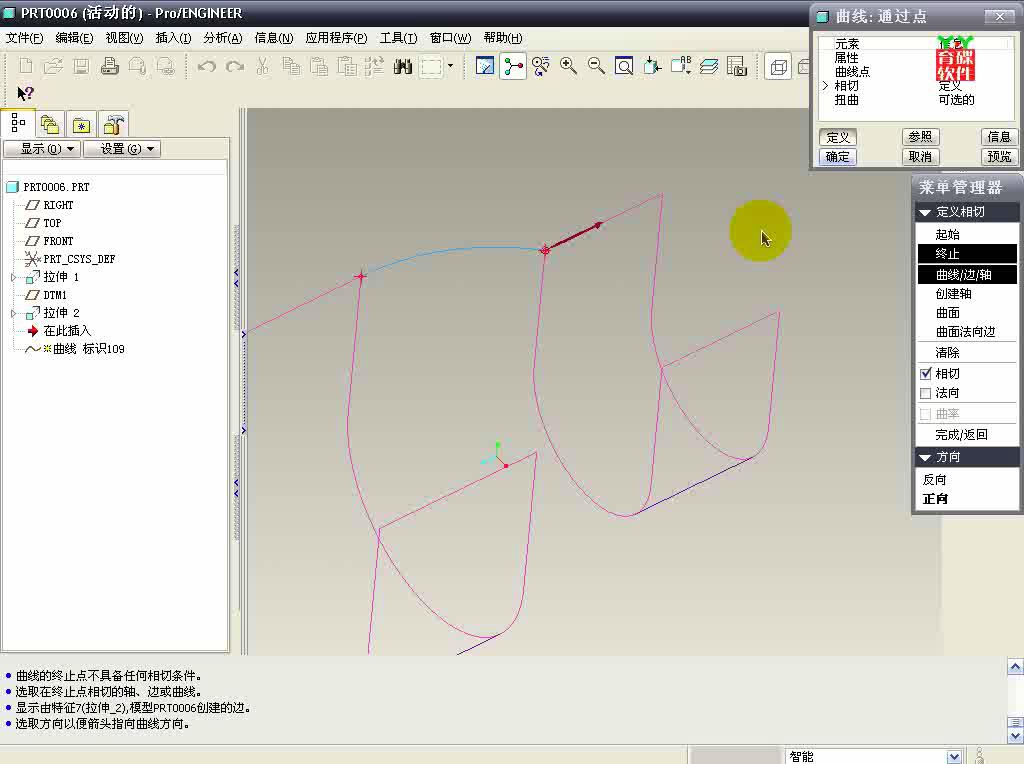The width and height of the screenshot is (1024, 764).
Task: Collapse the 方向 menu section
Action: click(925, 457)
